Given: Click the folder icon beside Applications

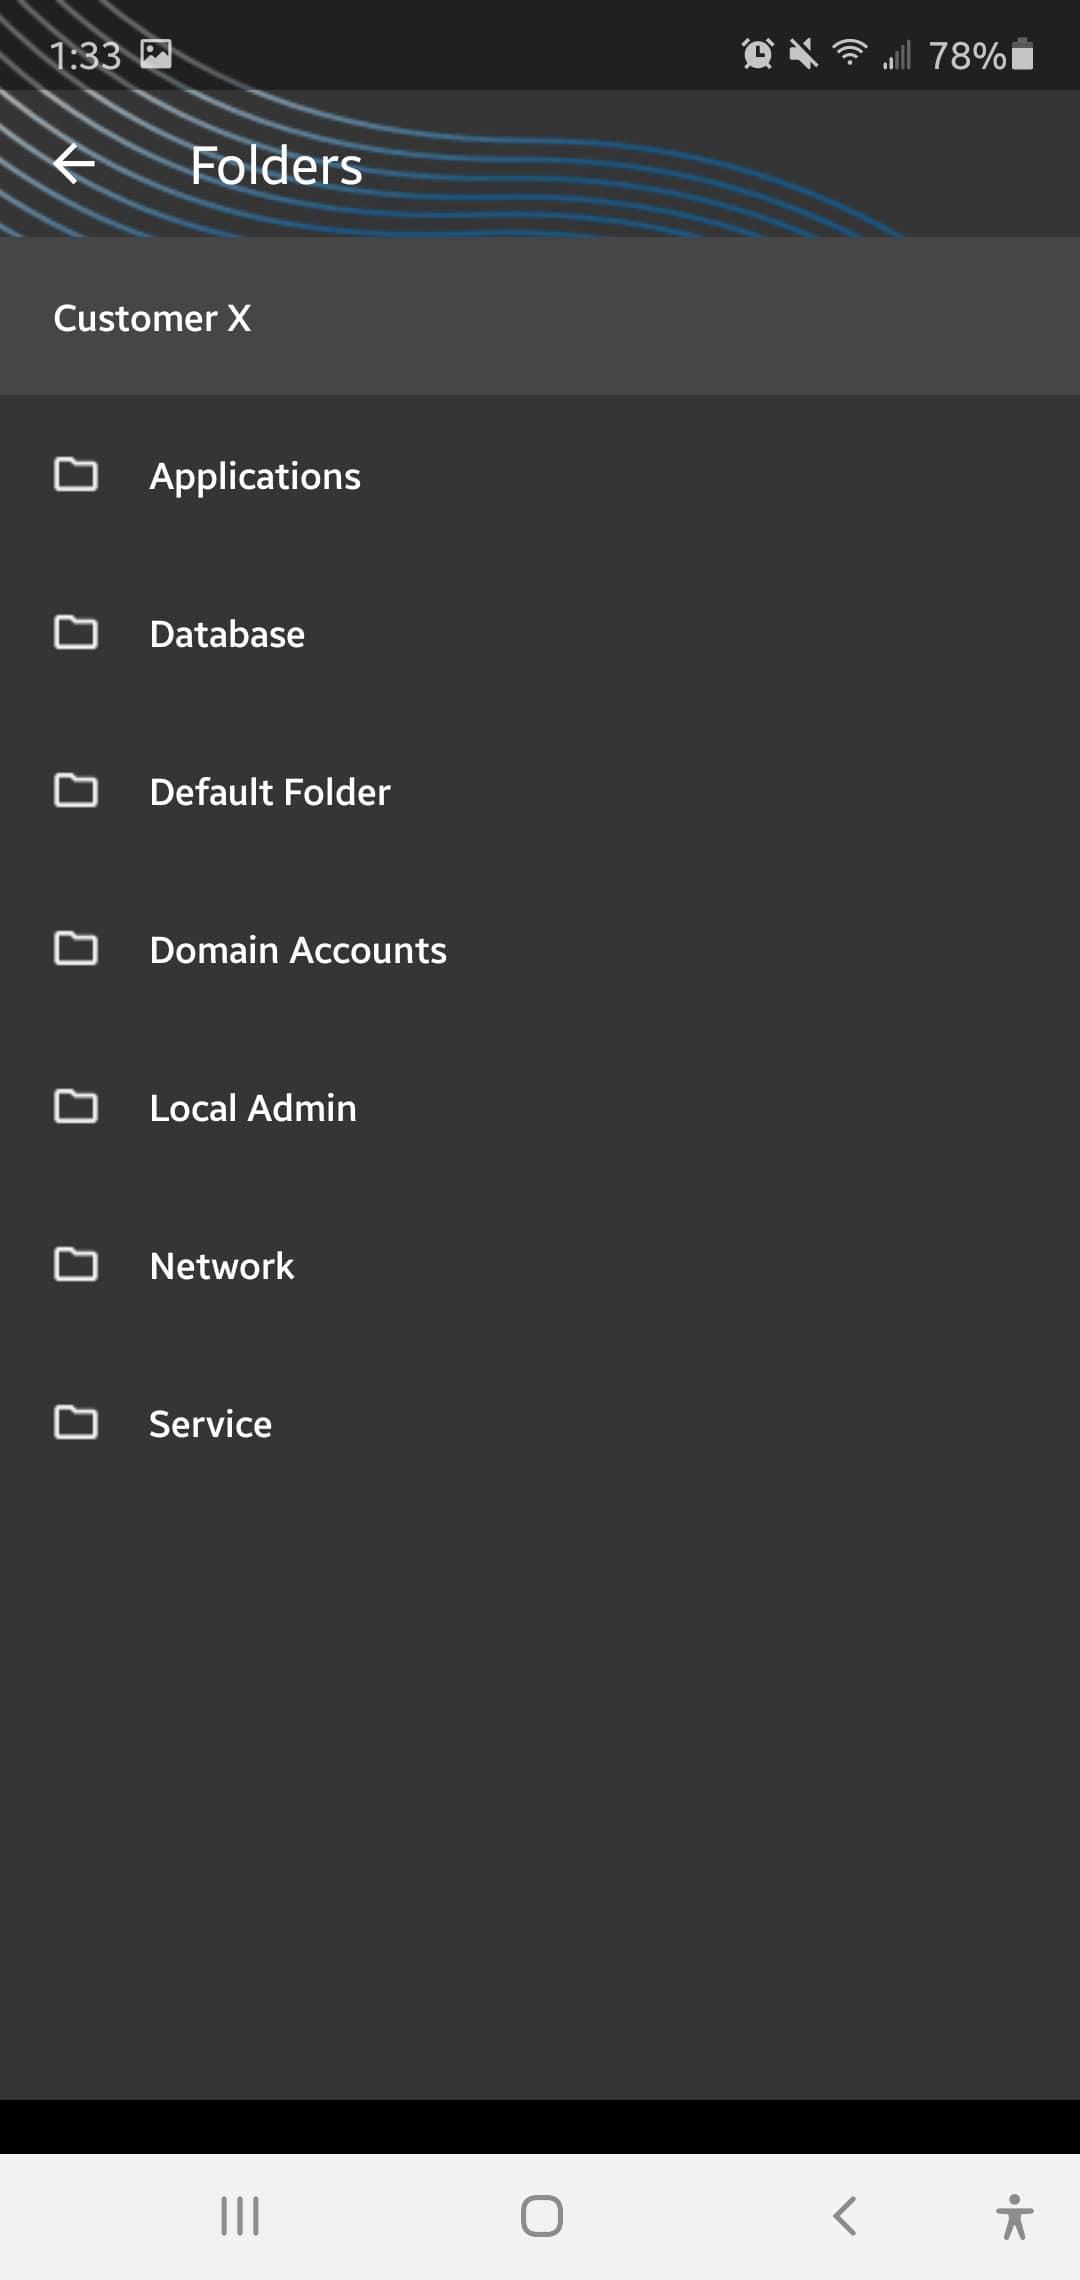Looking at the screenshot, I should (76, 475).
